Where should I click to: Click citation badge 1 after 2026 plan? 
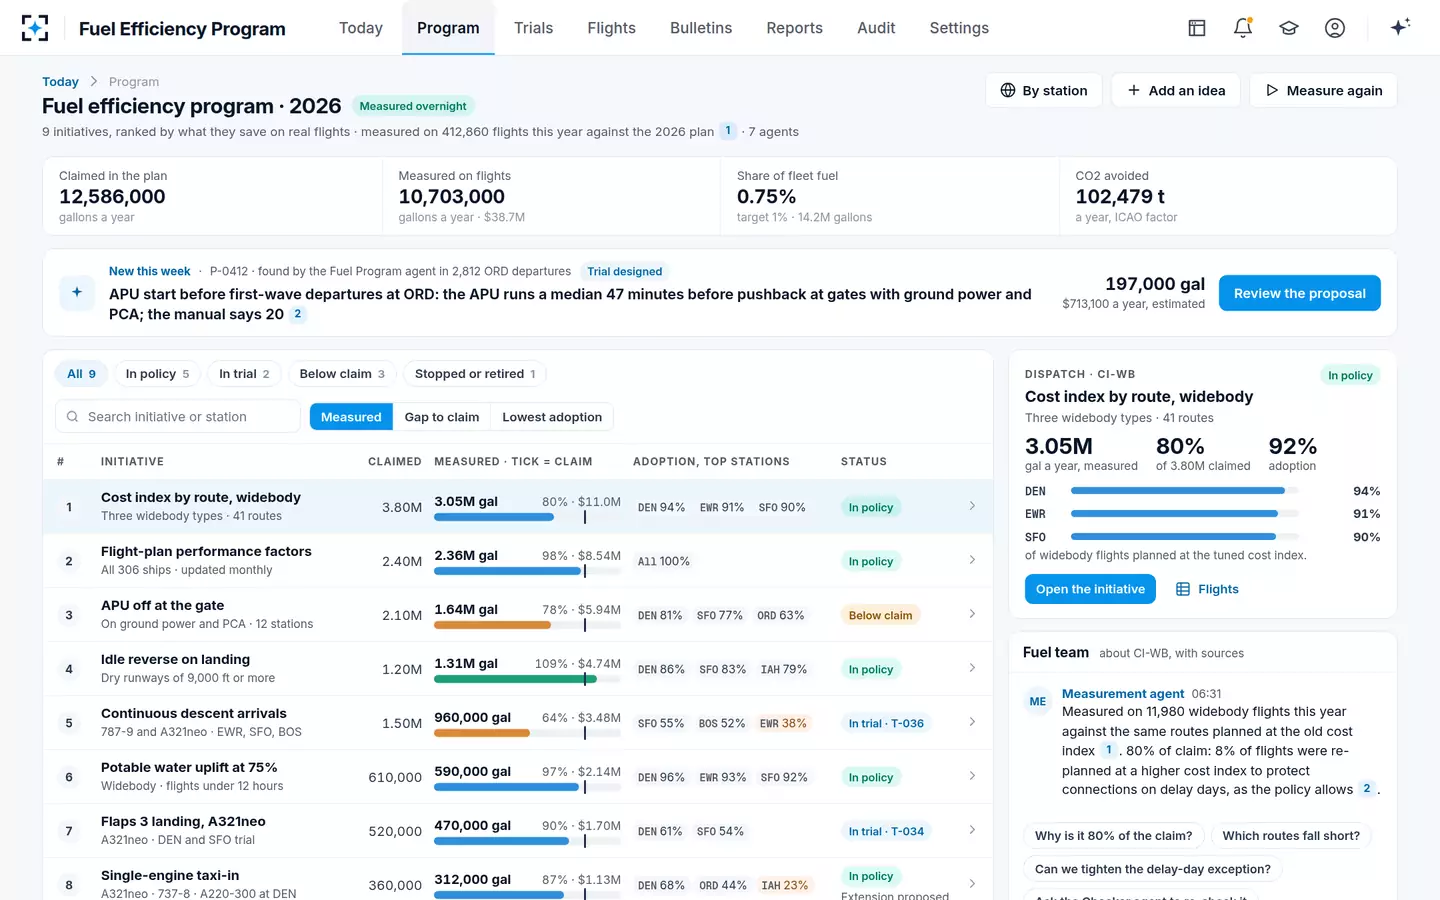coord(728,131)
